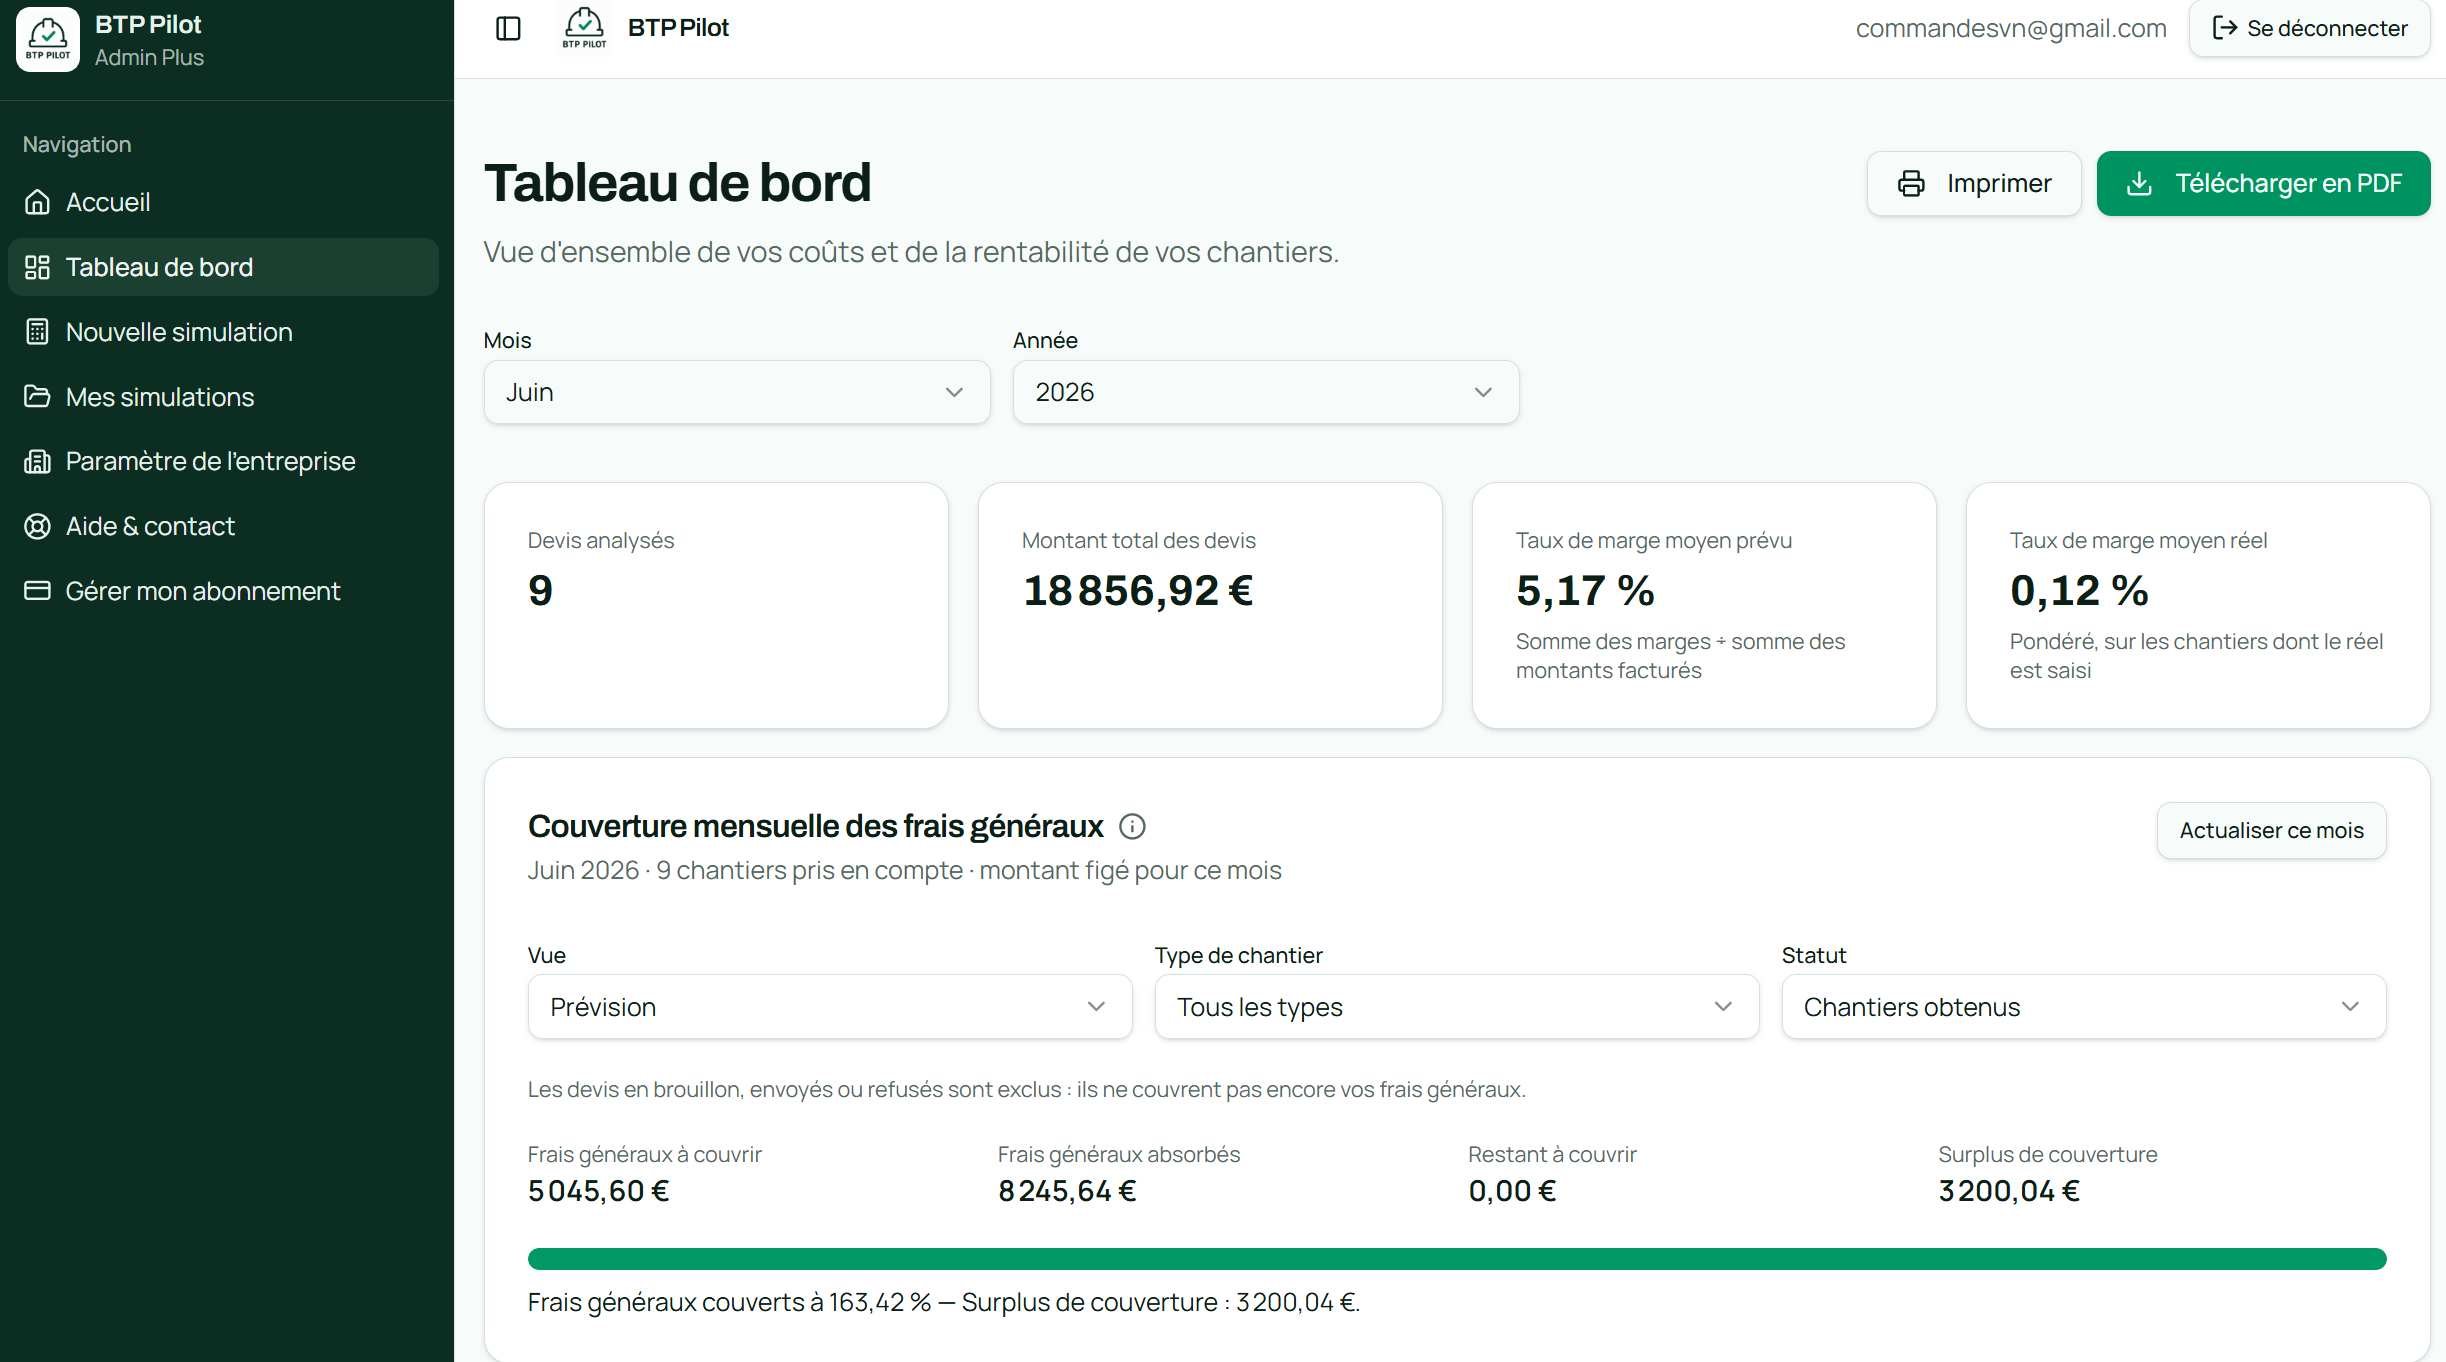This screenshot has width=2446, height=1362.
Task: Click the chevron of the Prévision selector
Action: (1096, 1007)
